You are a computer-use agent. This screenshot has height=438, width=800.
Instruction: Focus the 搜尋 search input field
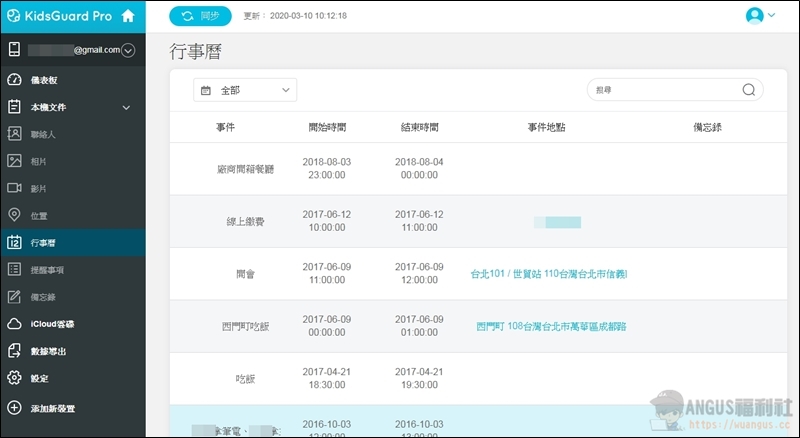(665, 90)
